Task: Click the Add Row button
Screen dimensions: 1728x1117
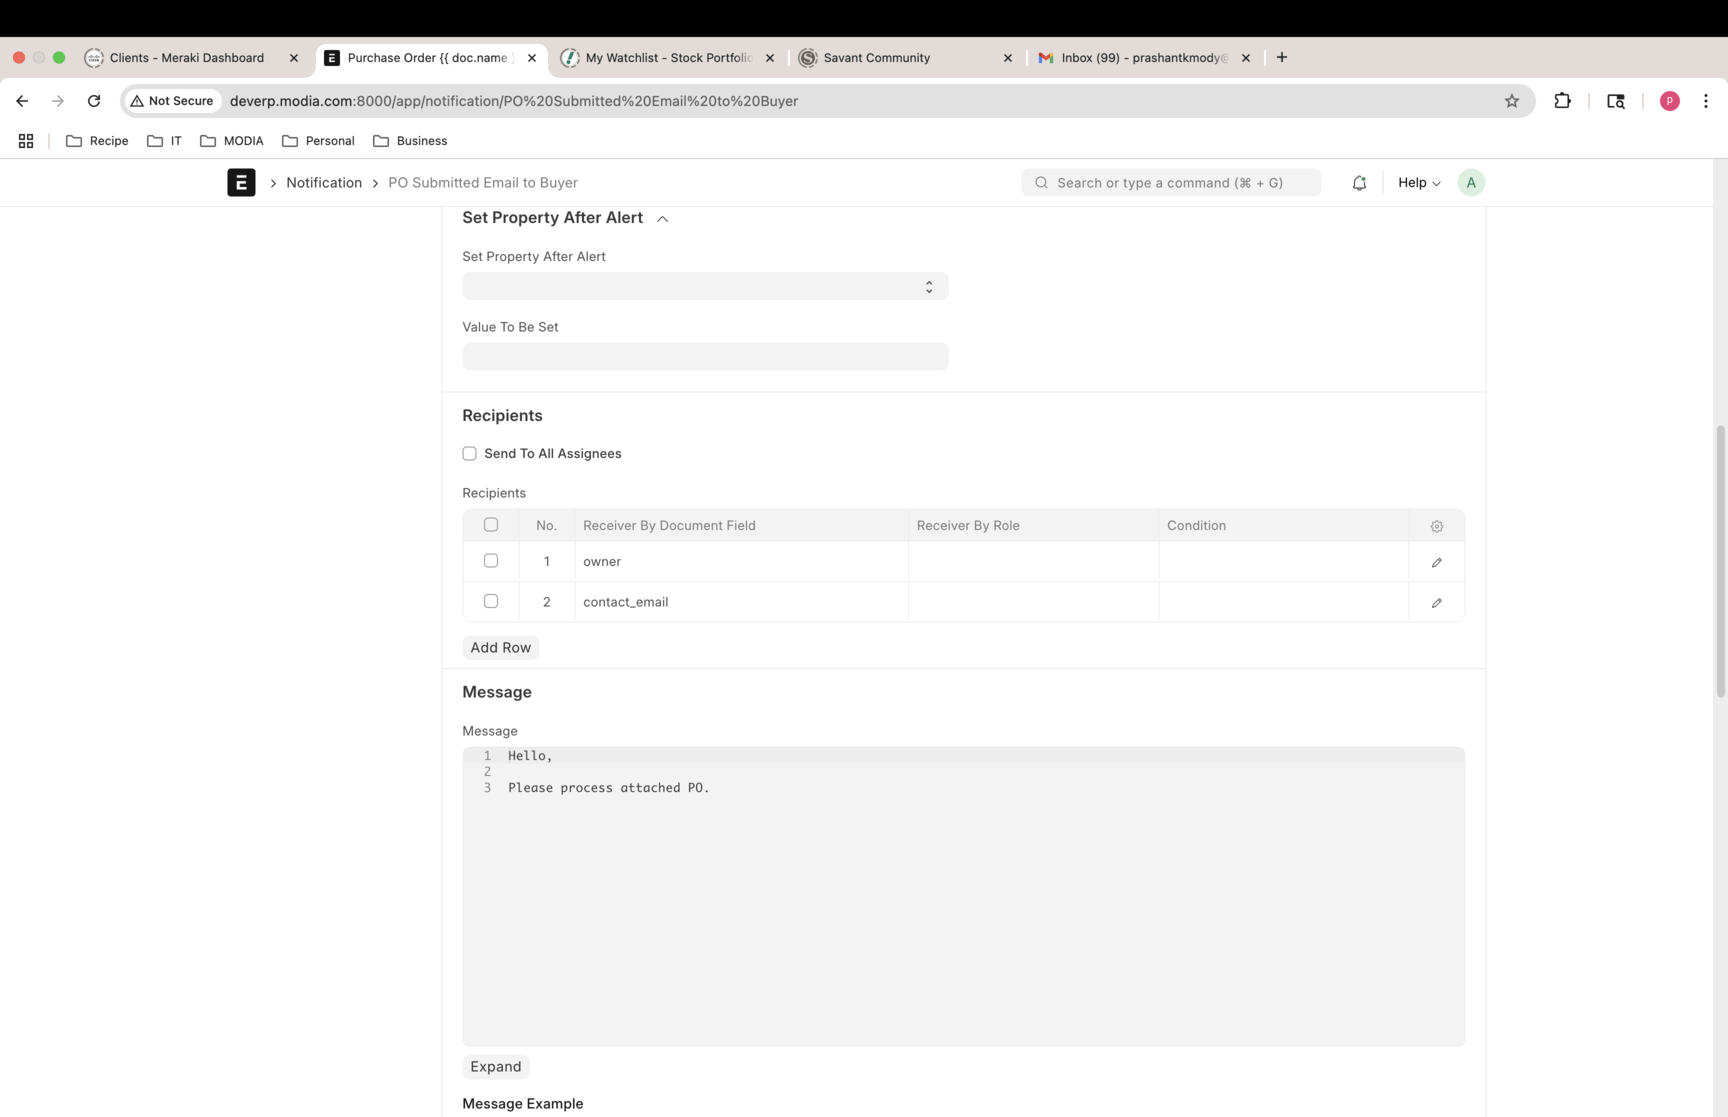Action: (500, 648)
